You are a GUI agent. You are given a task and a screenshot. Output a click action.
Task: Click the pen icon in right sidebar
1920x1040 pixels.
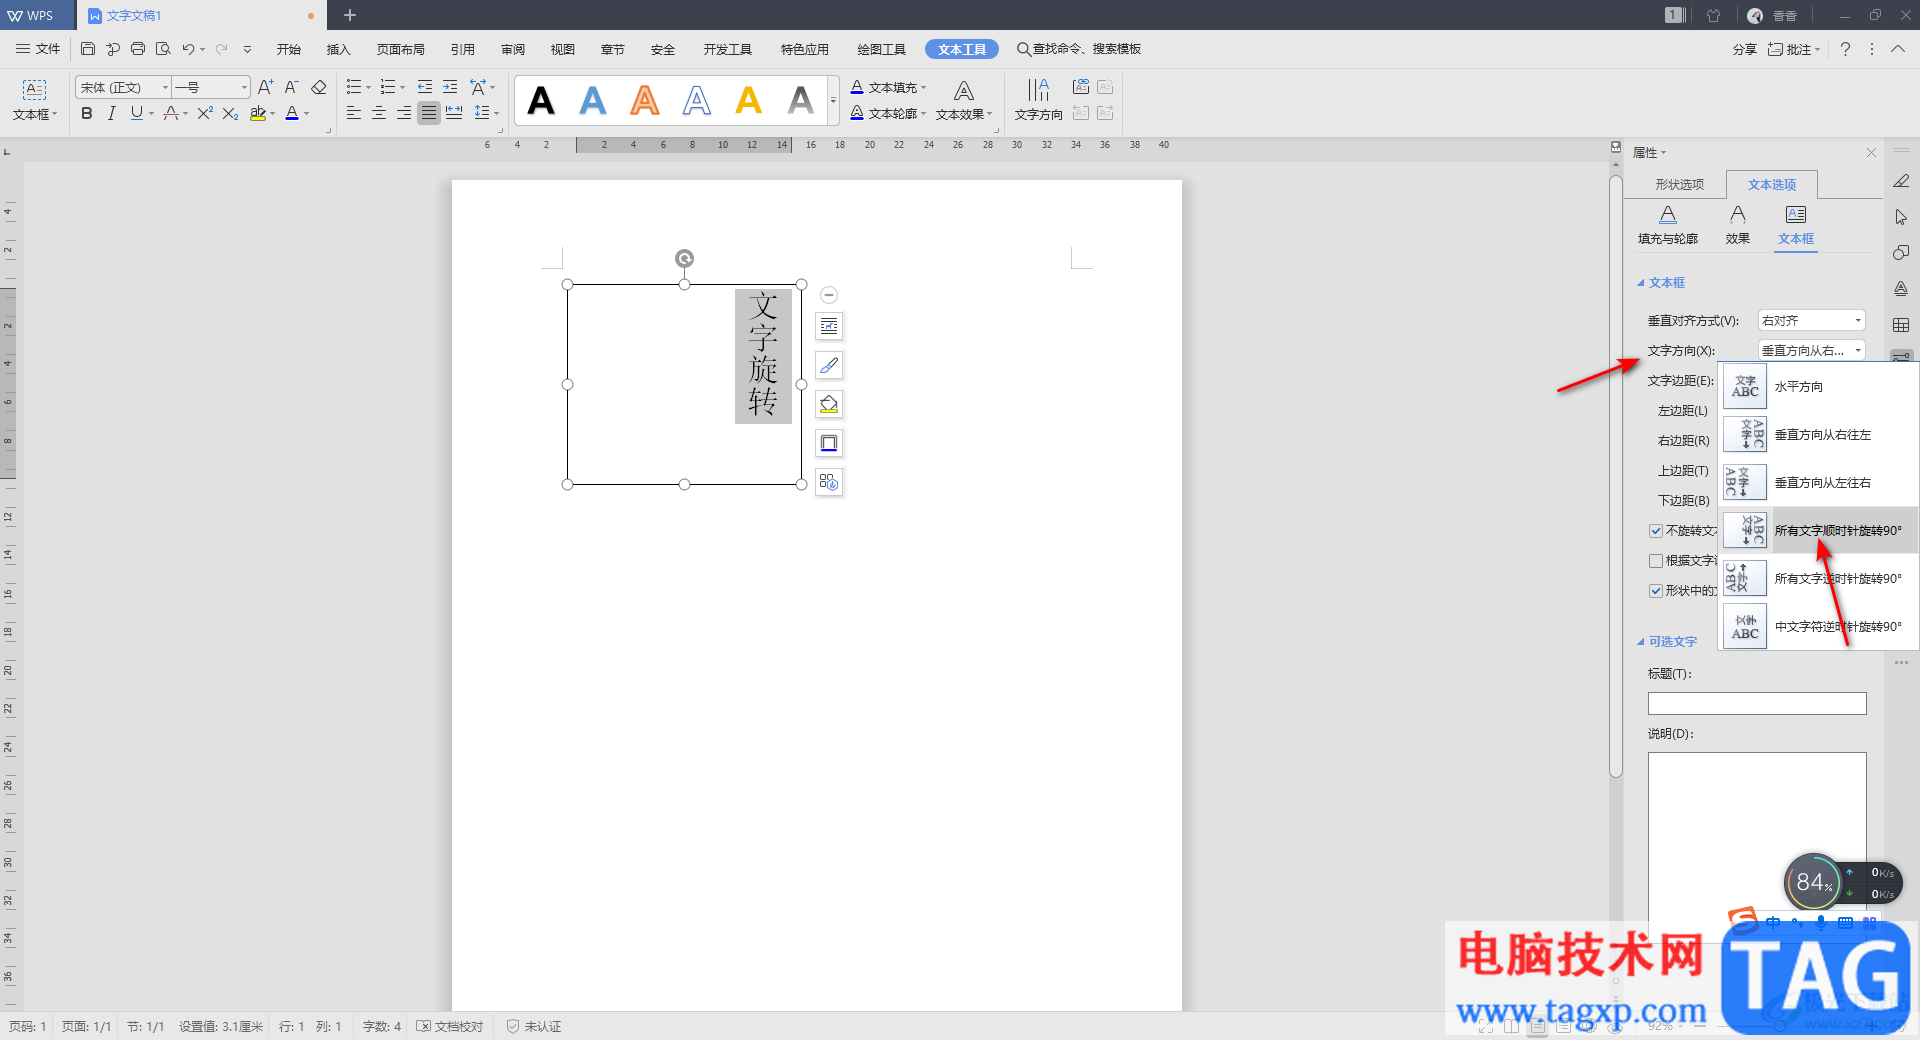coord(1901,181)
